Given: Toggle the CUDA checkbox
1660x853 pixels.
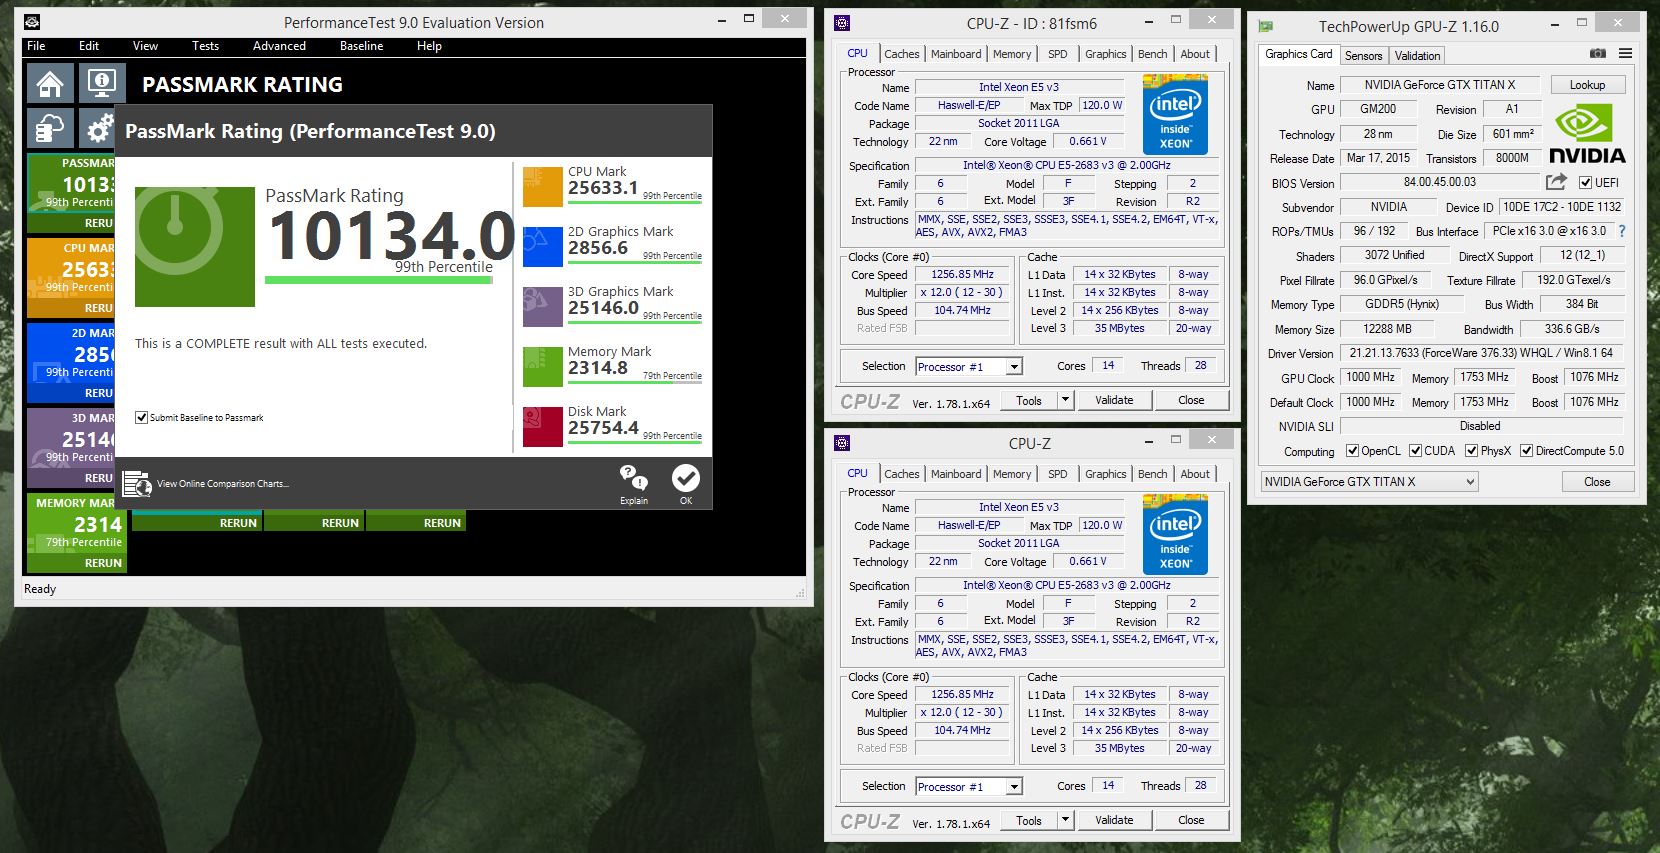Looking at the screenshot, I should [1415, 451].
